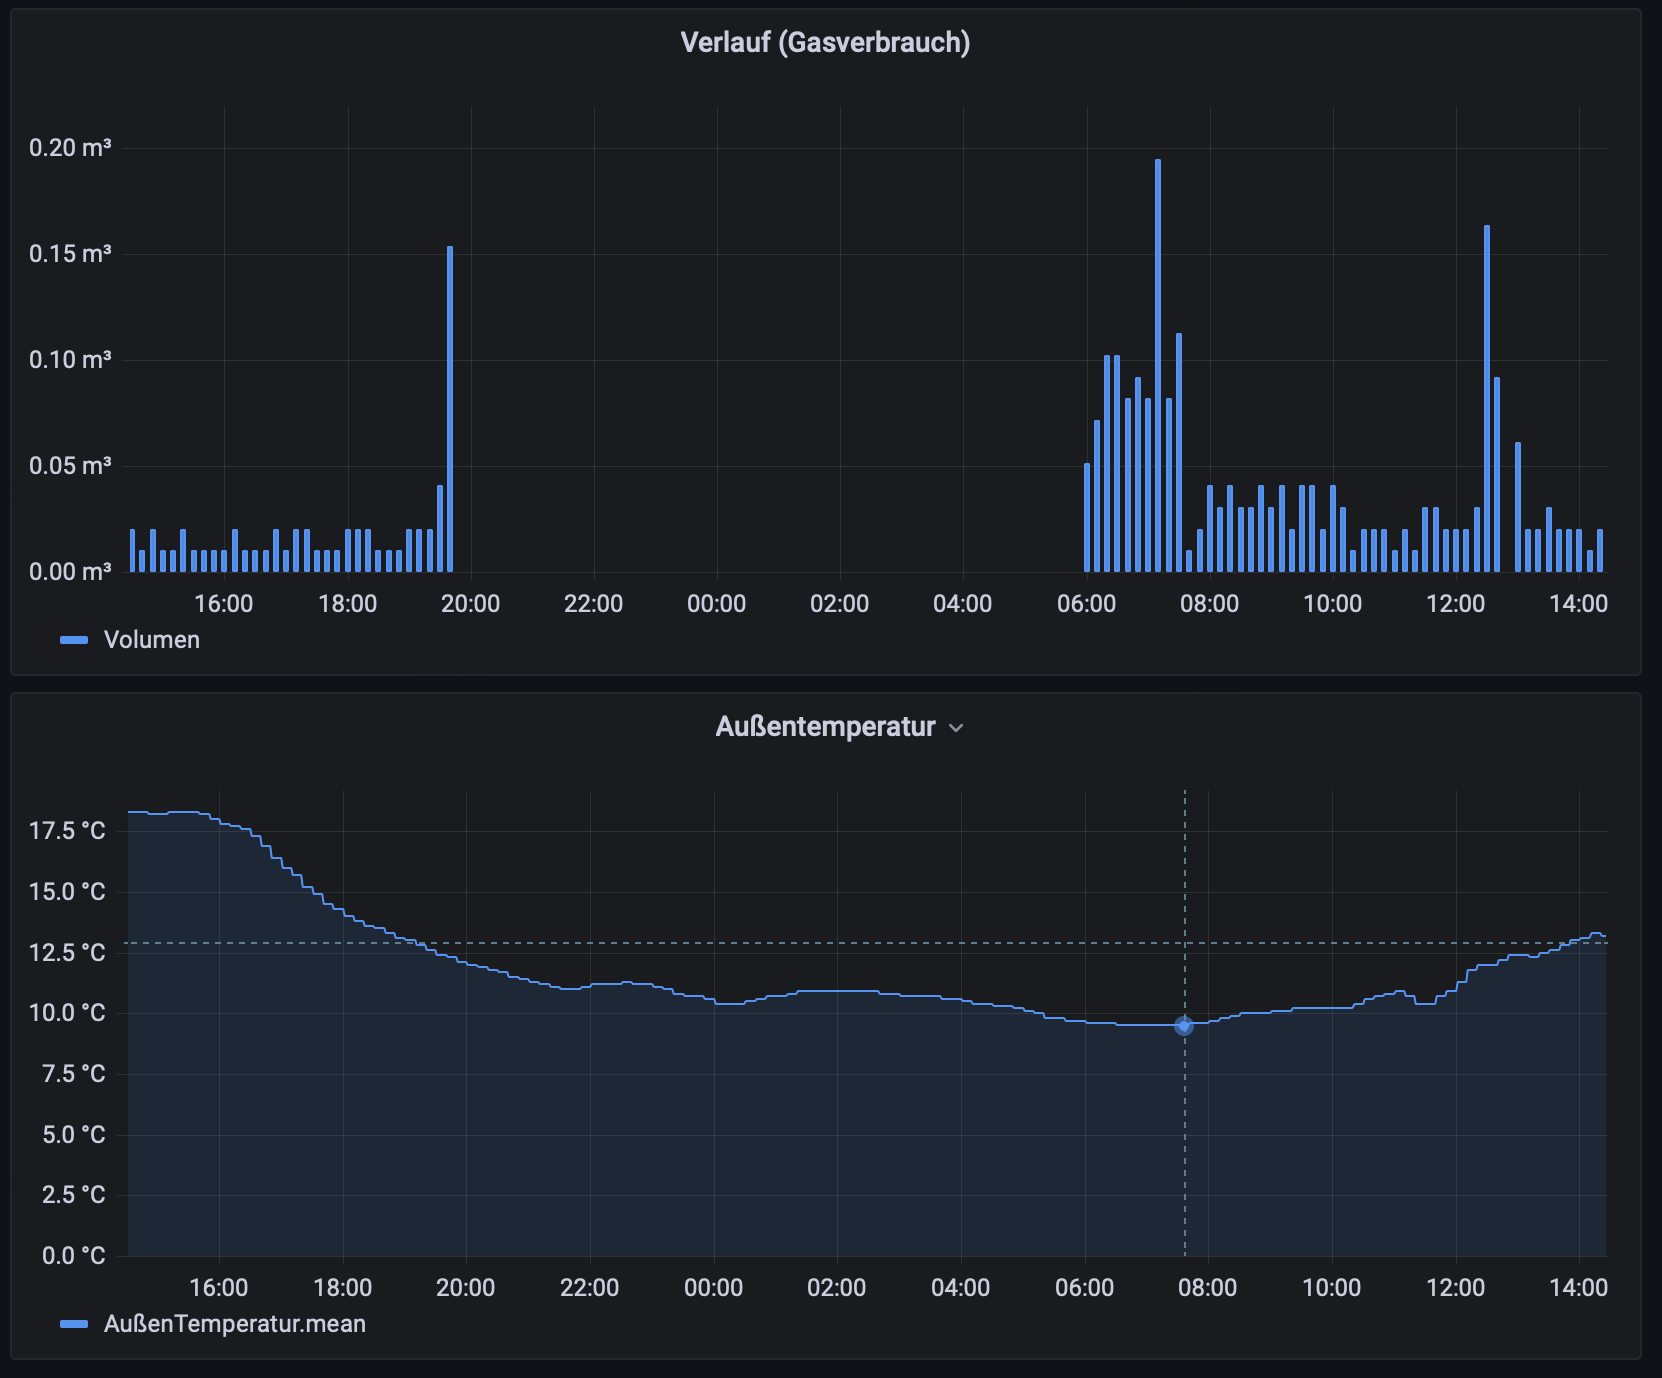Click the tallest gas bar after 07:00

[x=1158, y=365]
